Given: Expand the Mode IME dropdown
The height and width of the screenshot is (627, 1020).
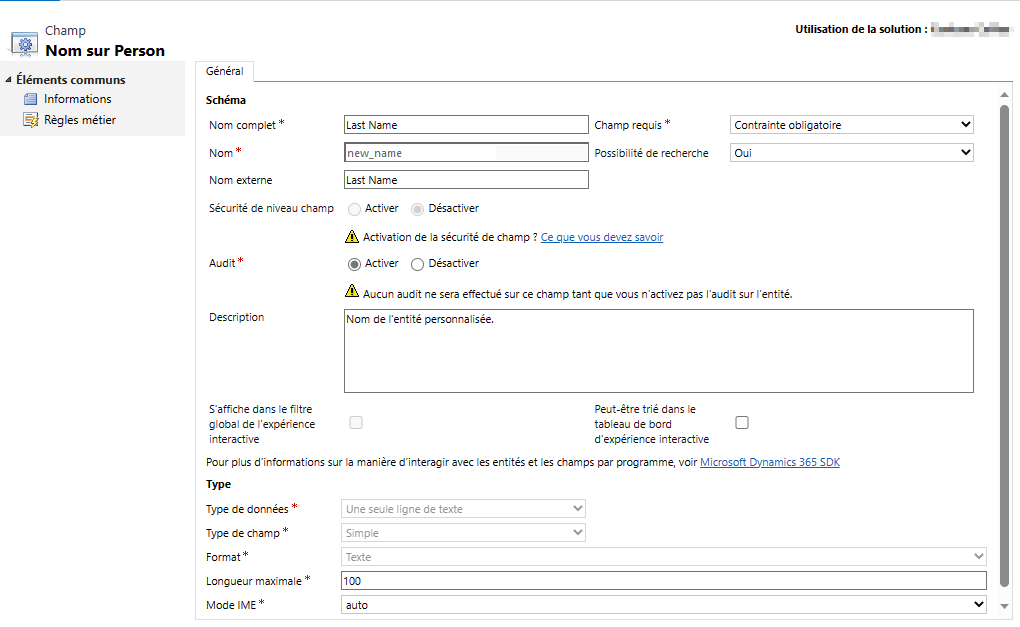Looking at the screenshot, I should click(x=664, y=605).
